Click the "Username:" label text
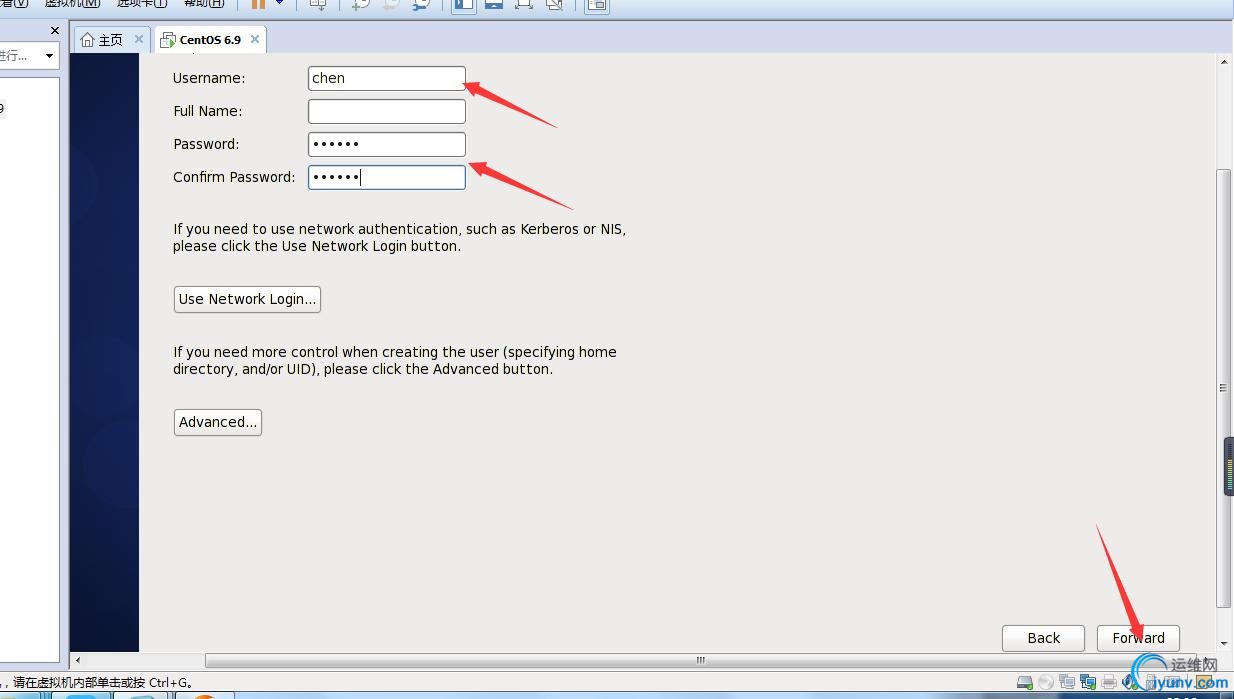1234x699 pixels. [209, 78]
